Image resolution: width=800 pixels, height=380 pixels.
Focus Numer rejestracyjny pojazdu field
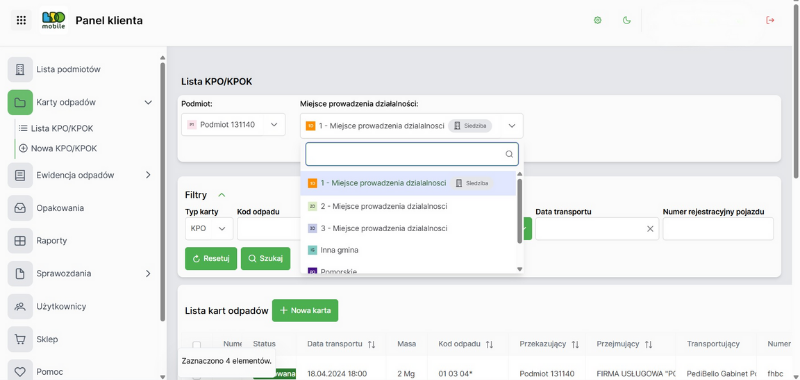coord(718,229)
